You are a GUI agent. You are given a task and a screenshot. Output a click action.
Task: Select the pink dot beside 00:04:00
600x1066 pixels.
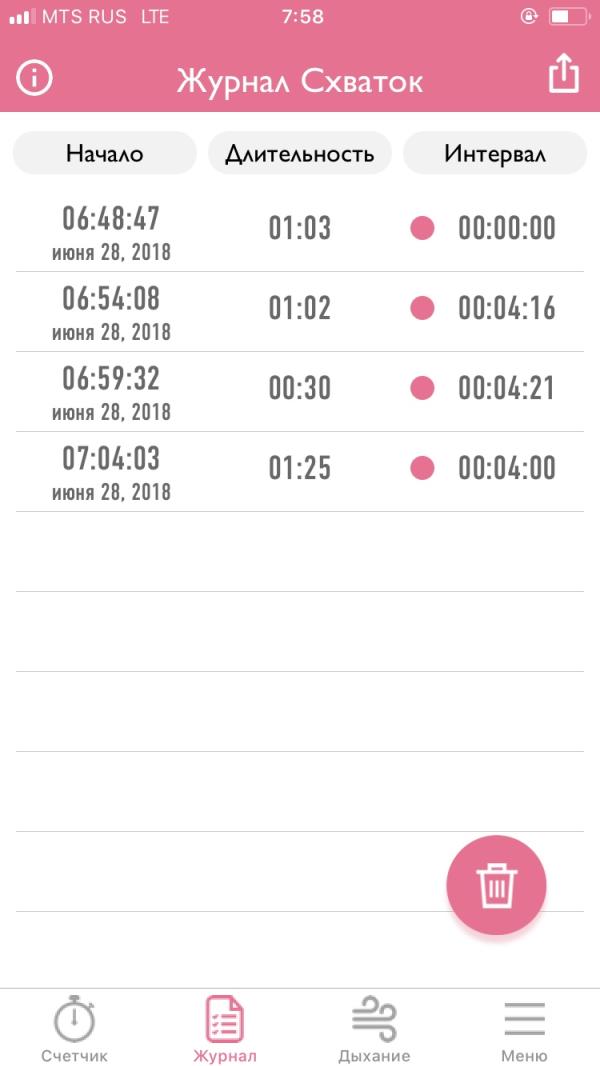[422, 468]
